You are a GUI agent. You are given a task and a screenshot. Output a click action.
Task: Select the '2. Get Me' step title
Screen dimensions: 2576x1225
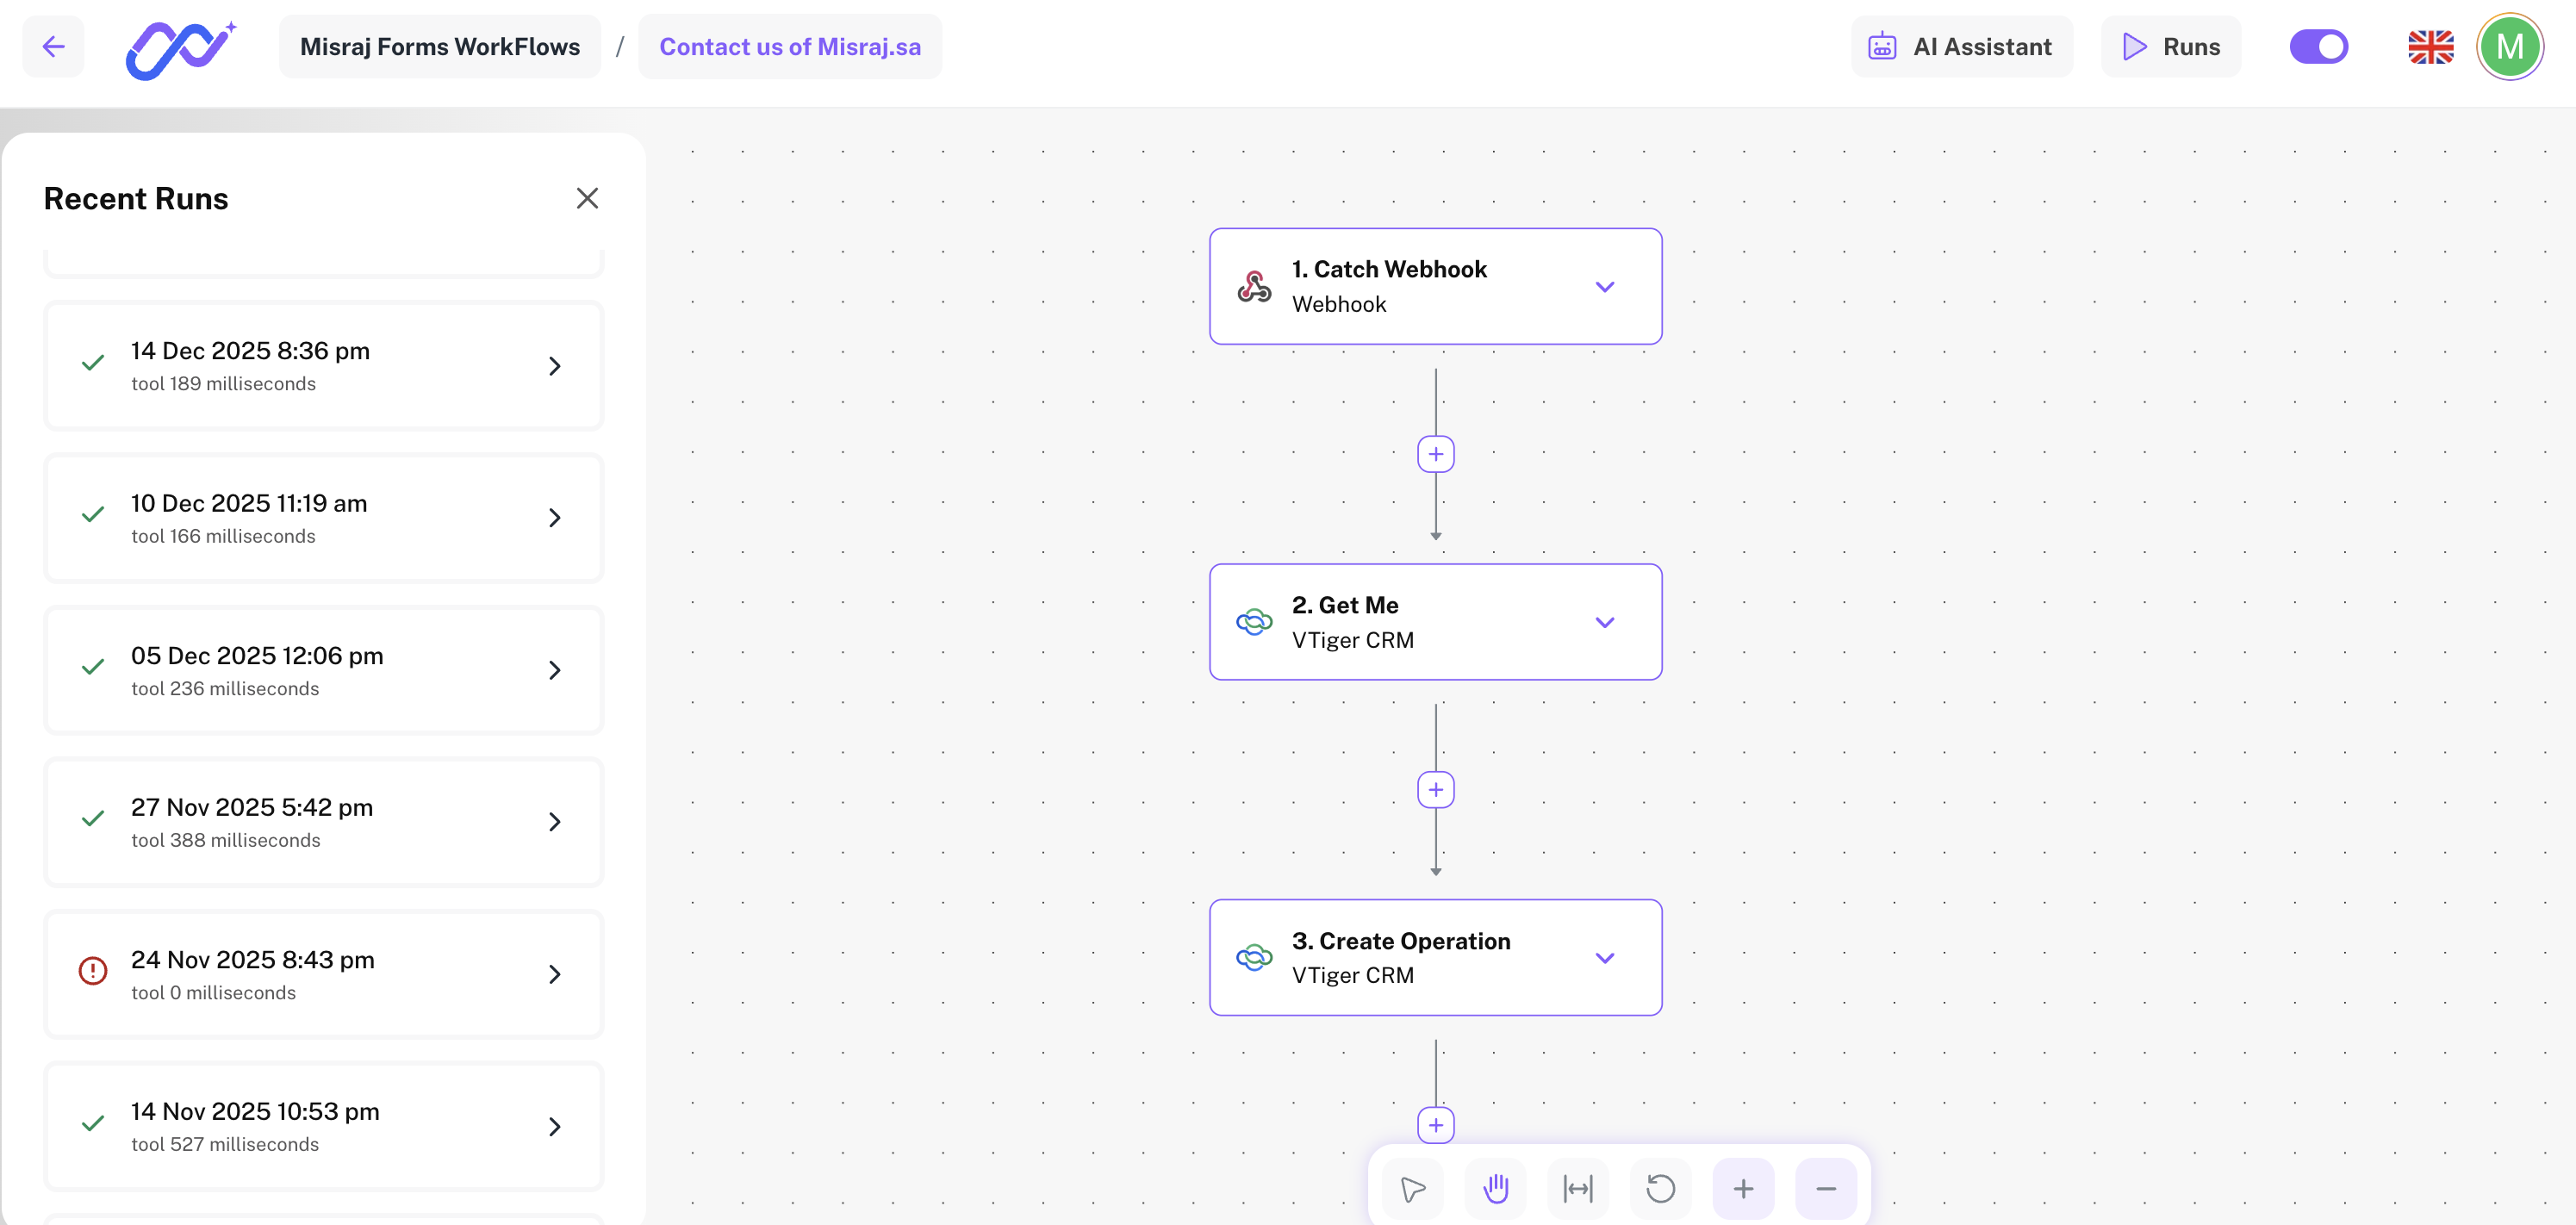coord(1345,605)
